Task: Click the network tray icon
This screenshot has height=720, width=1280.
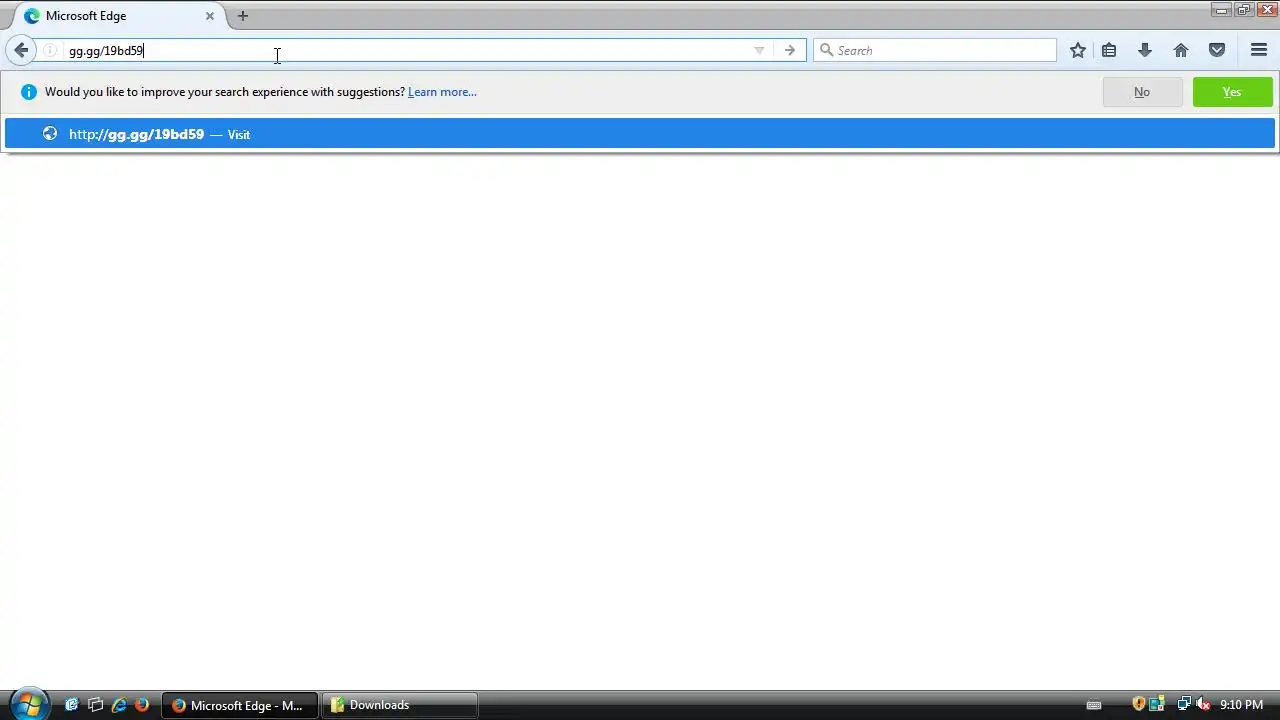Action: tap(1184, 705)
